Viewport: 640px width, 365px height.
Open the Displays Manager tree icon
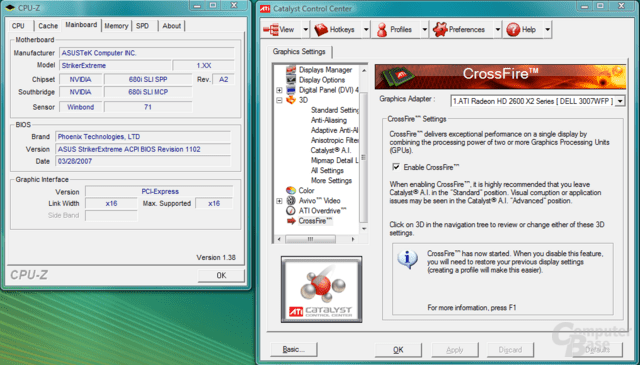291,69
